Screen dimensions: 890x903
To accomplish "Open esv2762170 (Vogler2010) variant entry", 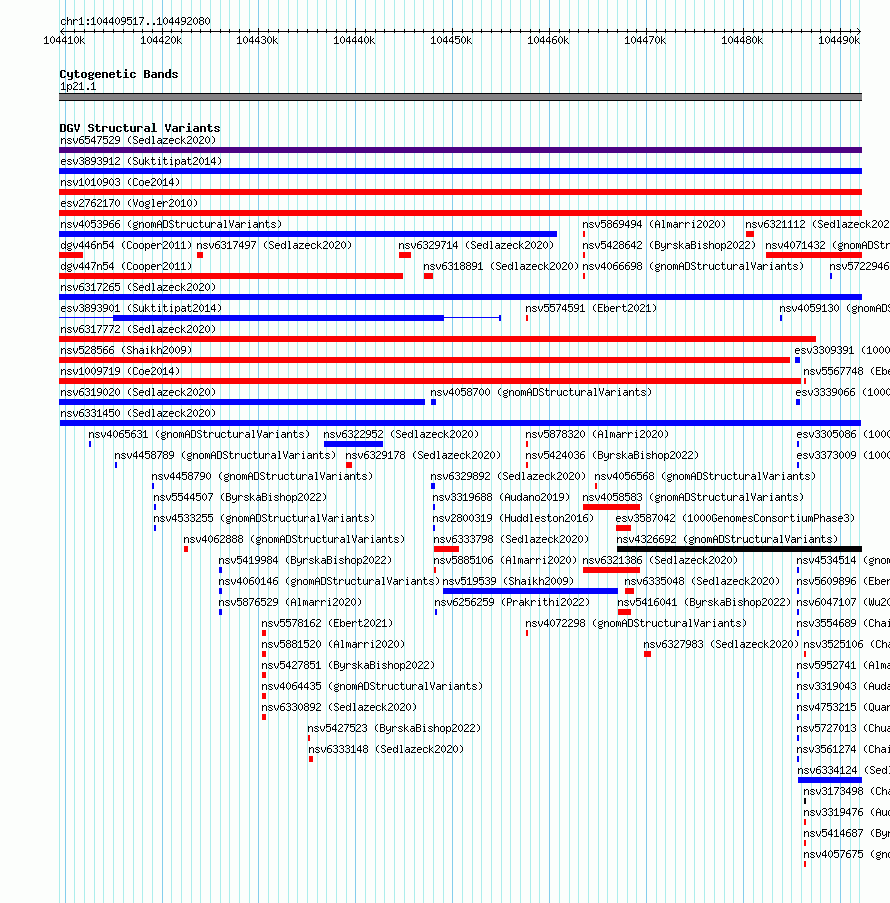I will [129, 203].
